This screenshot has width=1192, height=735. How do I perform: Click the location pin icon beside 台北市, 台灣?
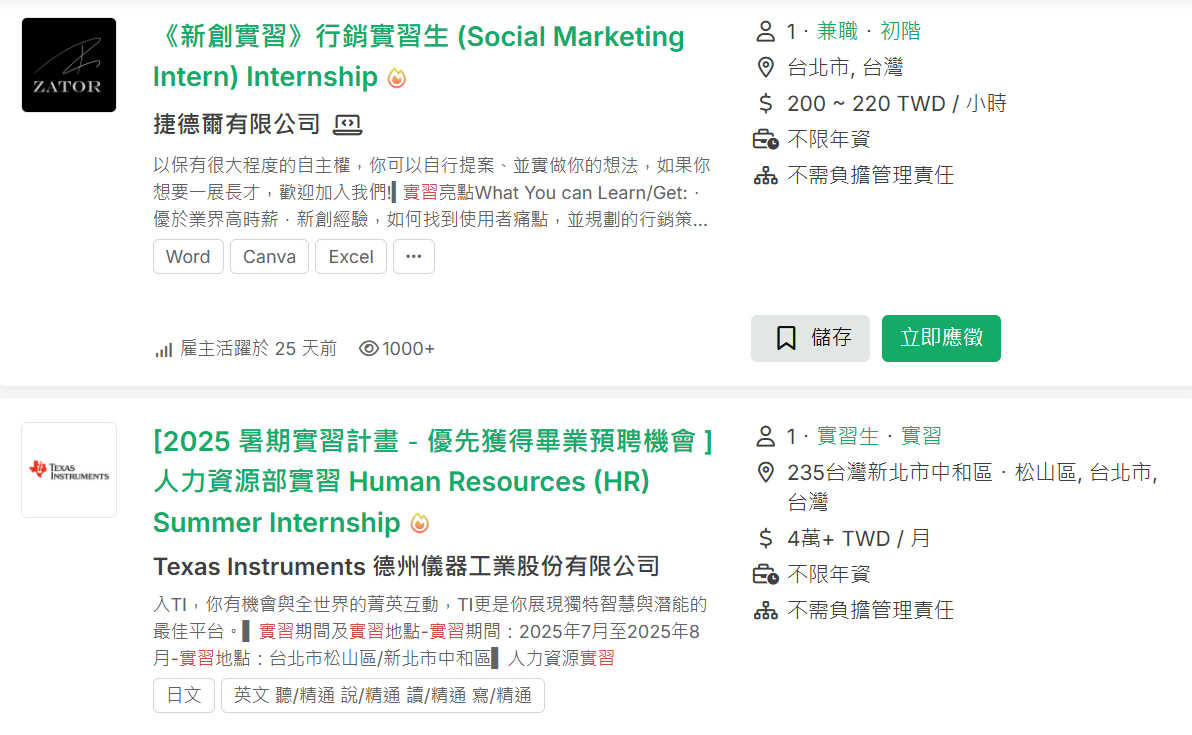pyautogui.click(x=766, y=68)
